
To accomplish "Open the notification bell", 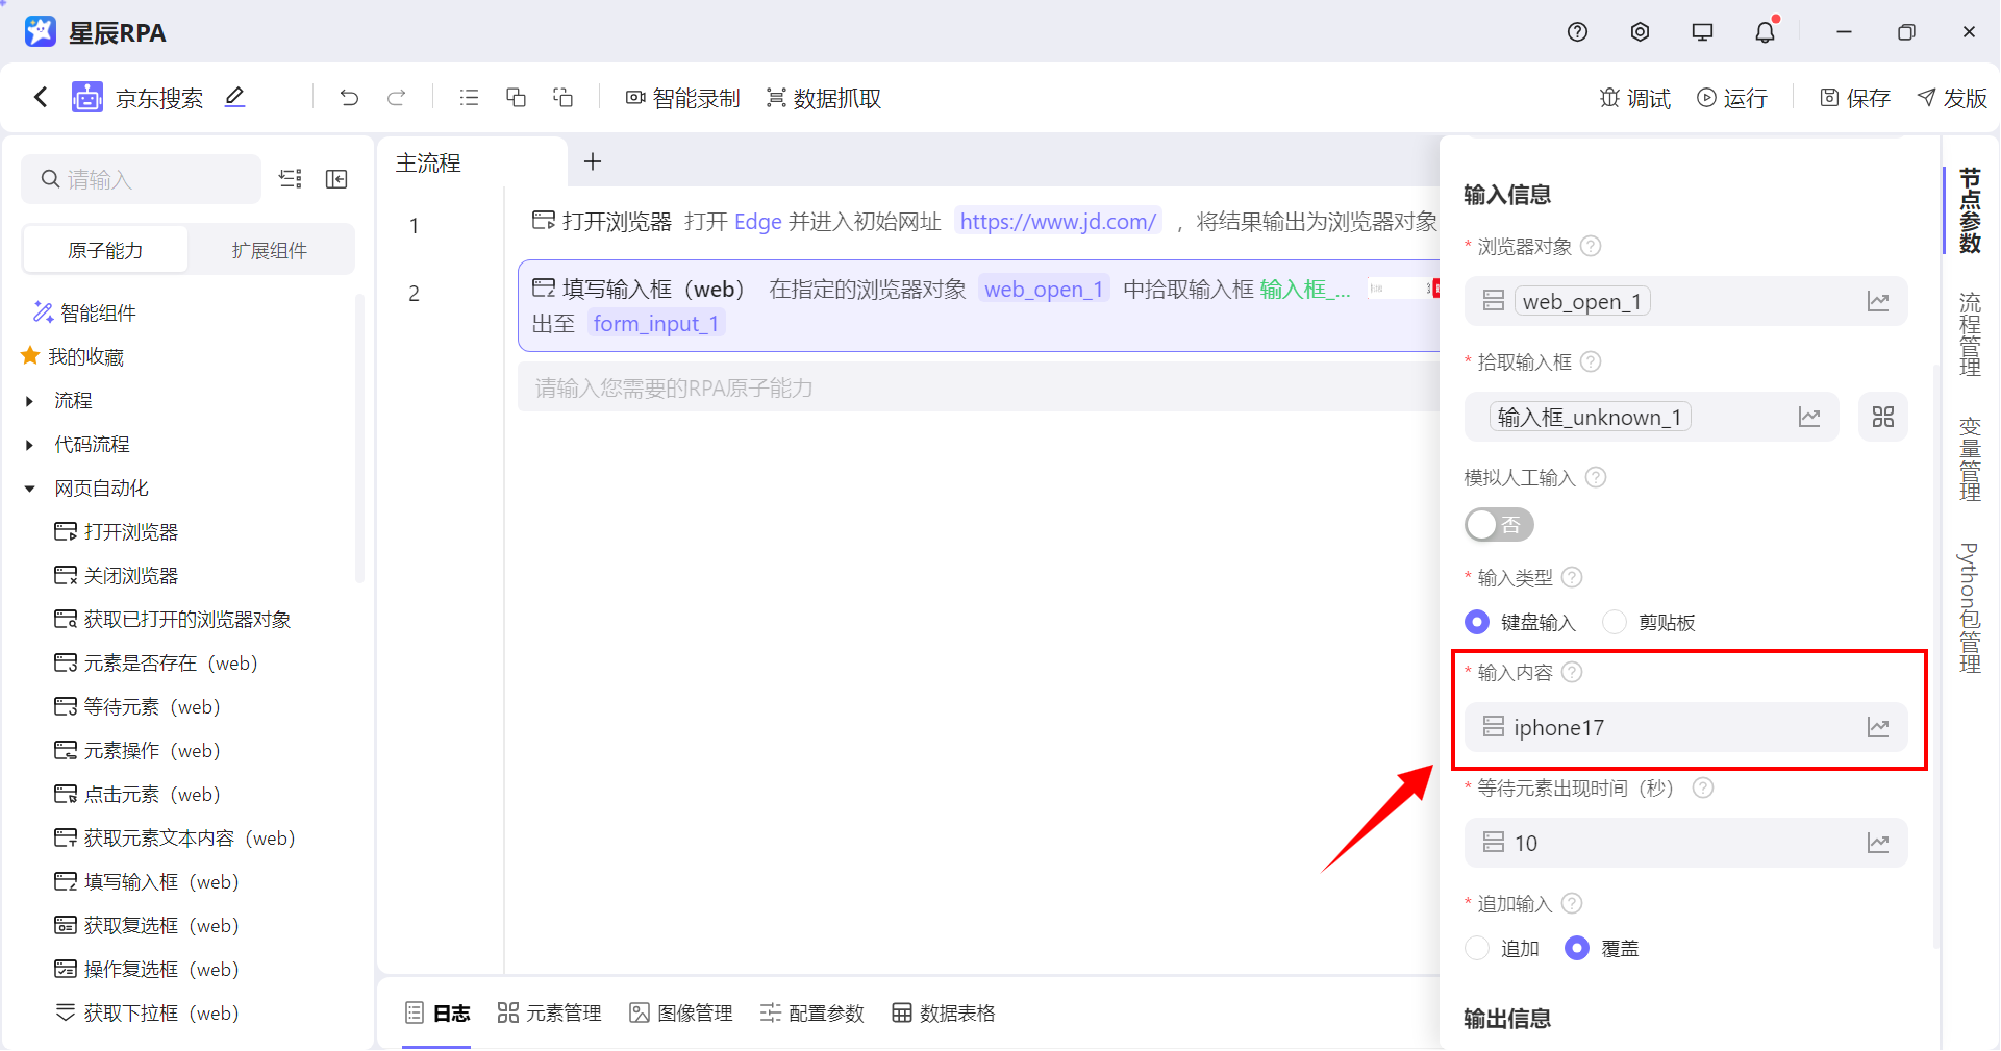I will click(1765, 31).
